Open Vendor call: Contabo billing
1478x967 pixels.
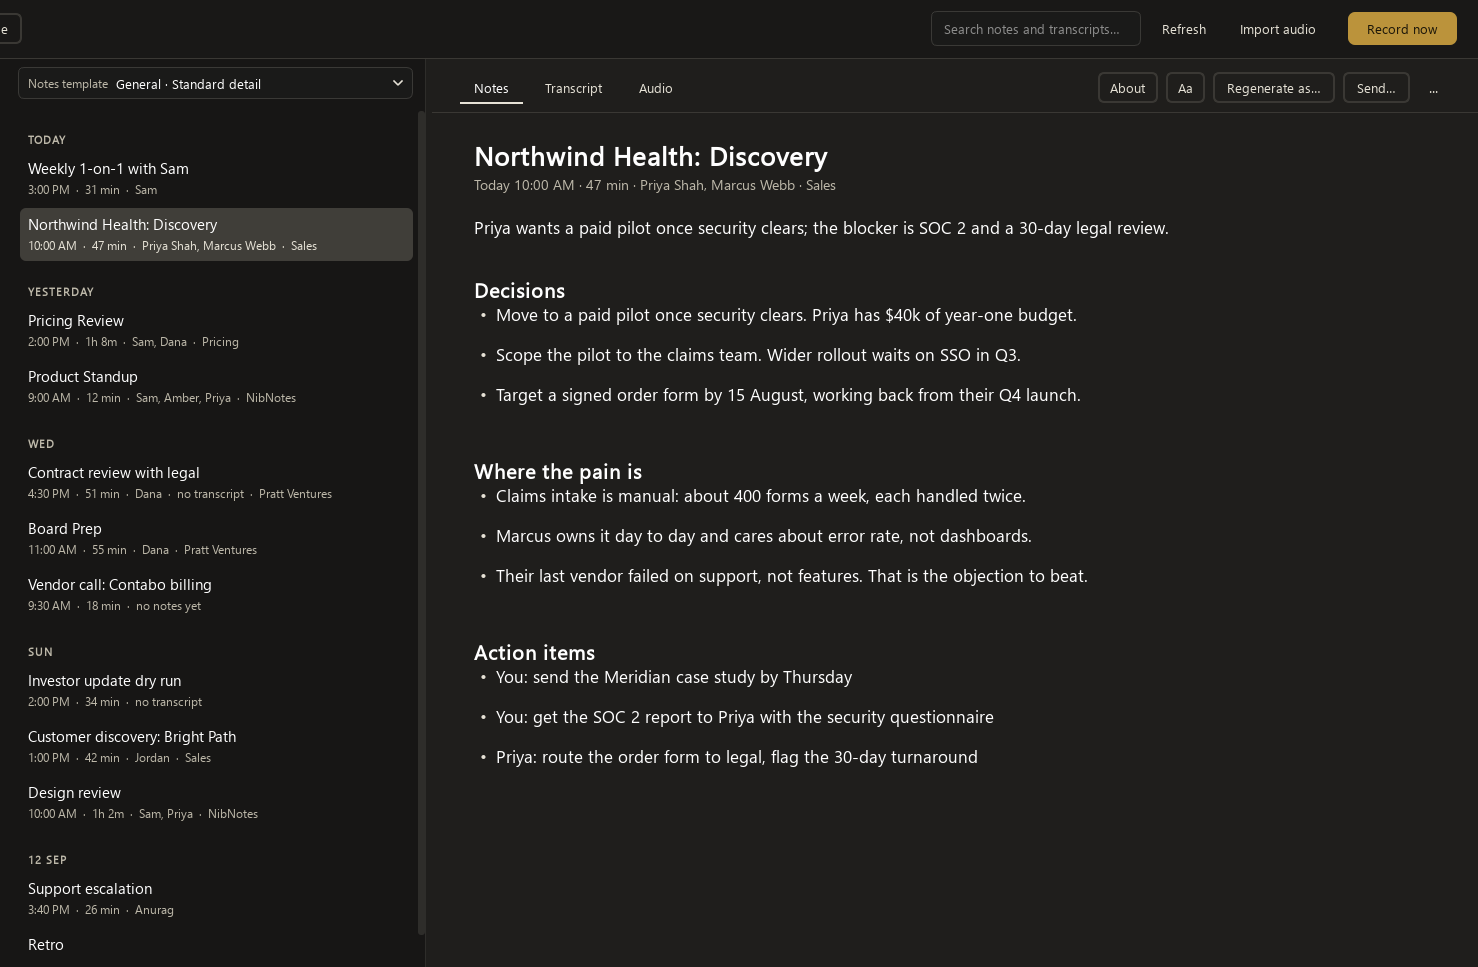click(x=216, y=594)
